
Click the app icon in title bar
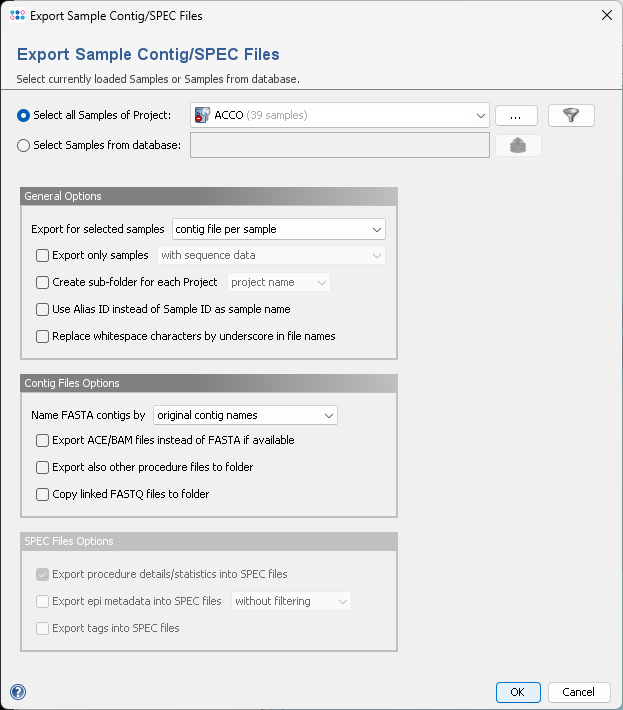[x=18, y=16]
